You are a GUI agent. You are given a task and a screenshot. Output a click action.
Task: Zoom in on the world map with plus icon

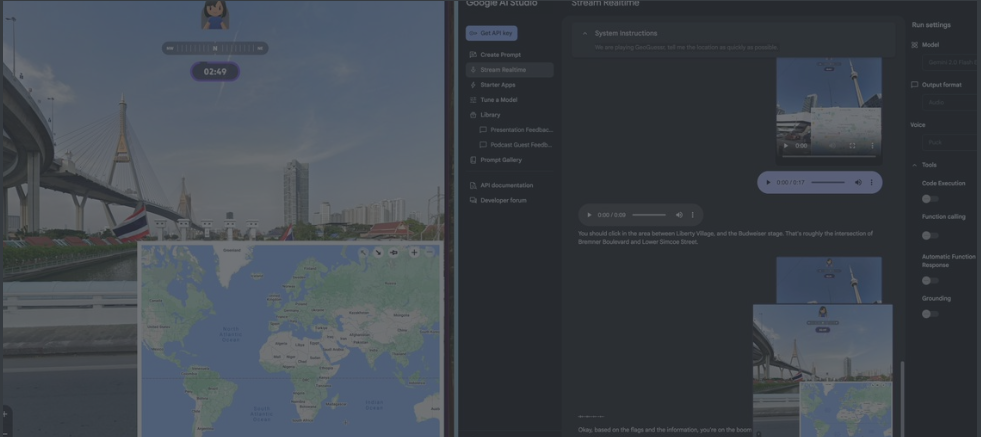(x=414, y=252)
